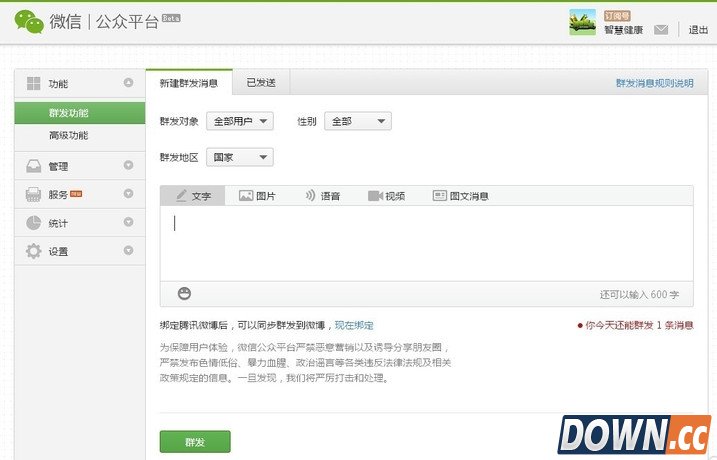
Task: Expand the 服务 section arrow
Action: [128, 193]
